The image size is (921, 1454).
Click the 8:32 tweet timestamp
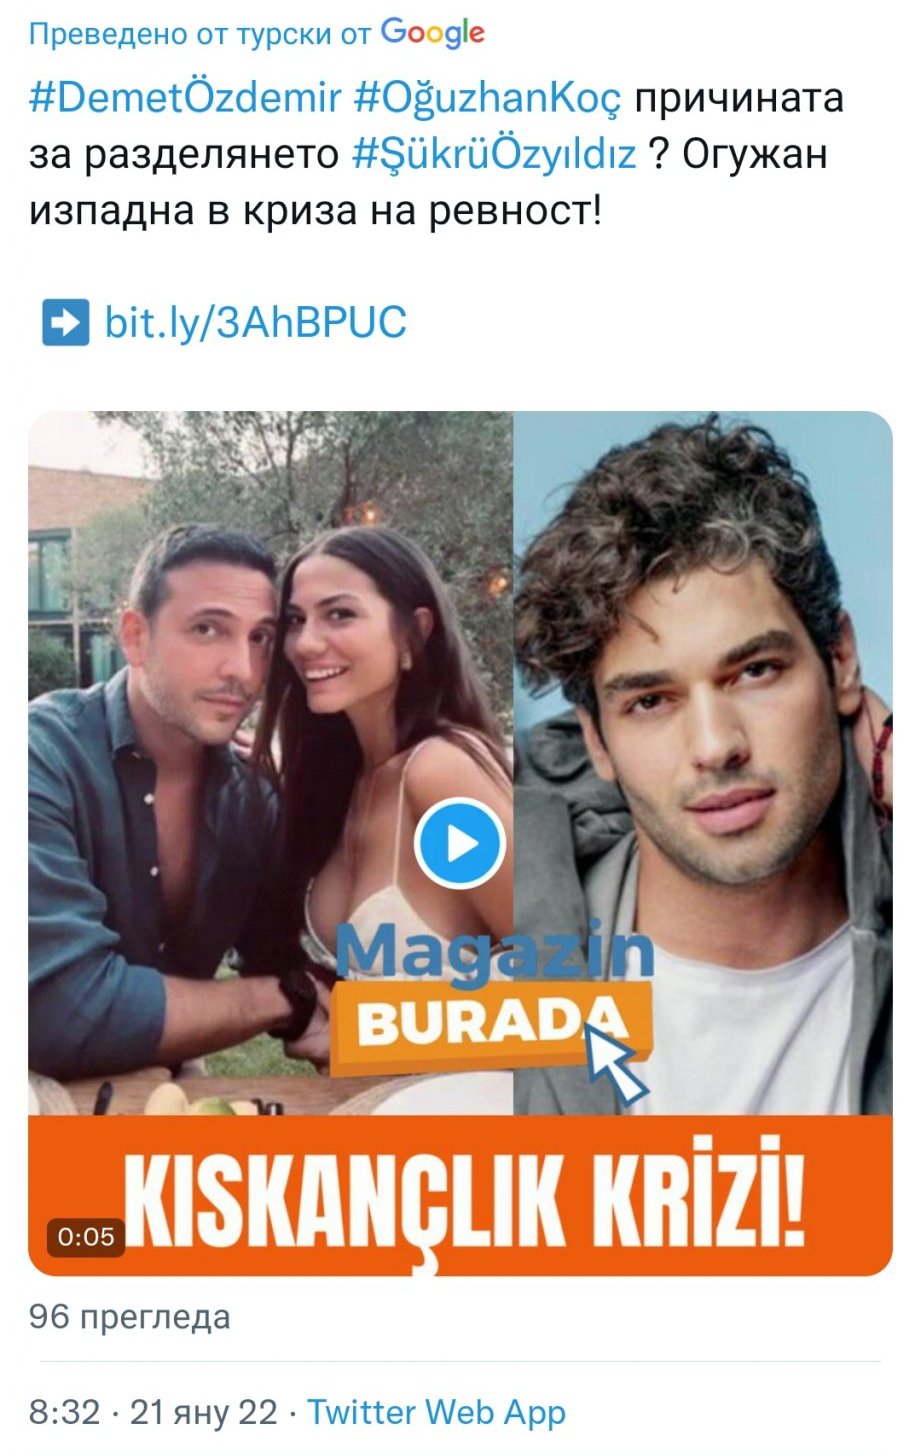pyautogui.click(x=65, y=1412)
